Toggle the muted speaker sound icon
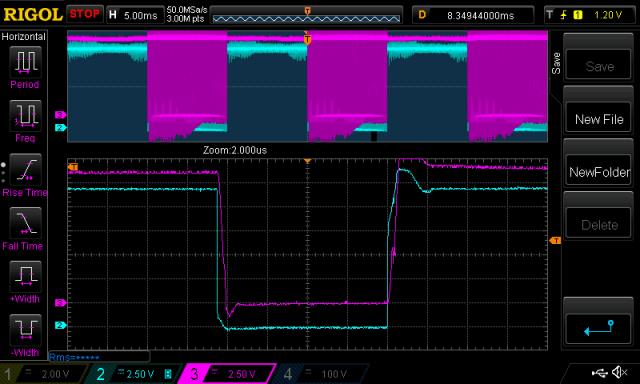 pos(620,372)
